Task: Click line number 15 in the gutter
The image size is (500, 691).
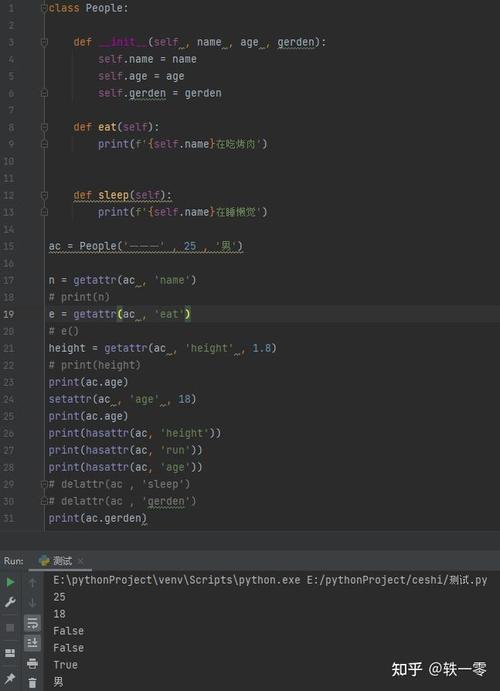Action: [9, 246]
